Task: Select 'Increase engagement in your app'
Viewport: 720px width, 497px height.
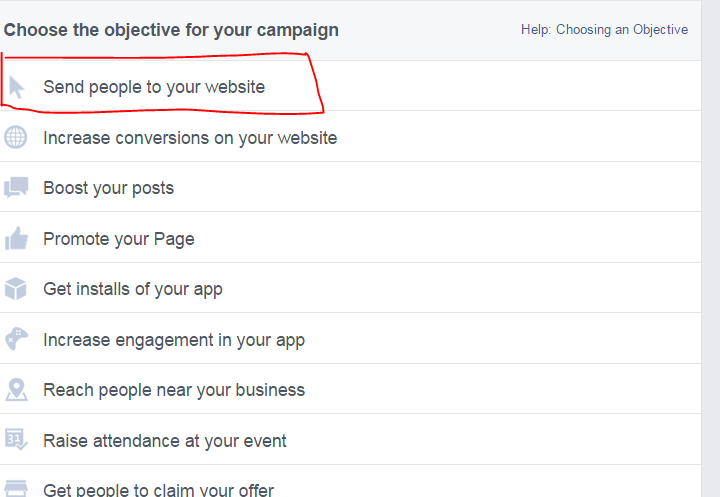Action: [x=350, y=339]
